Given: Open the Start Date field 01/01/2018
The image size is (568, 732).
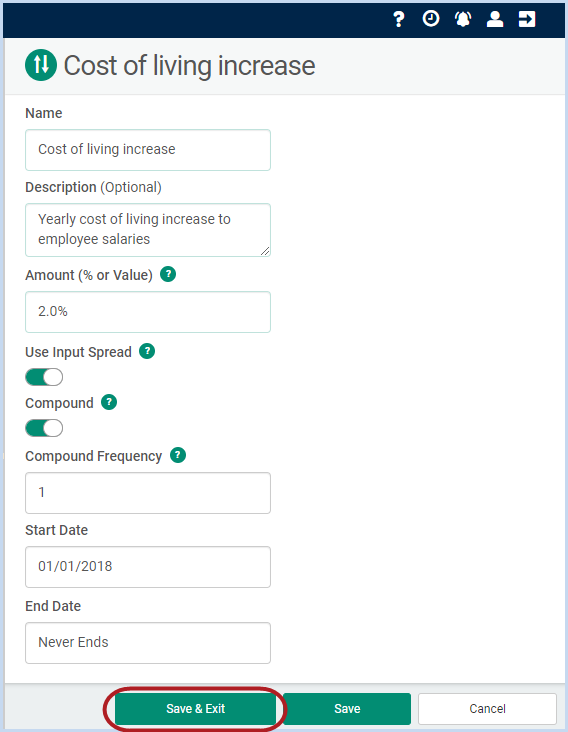Looking at the screenshot, I should tap(148, 567).
